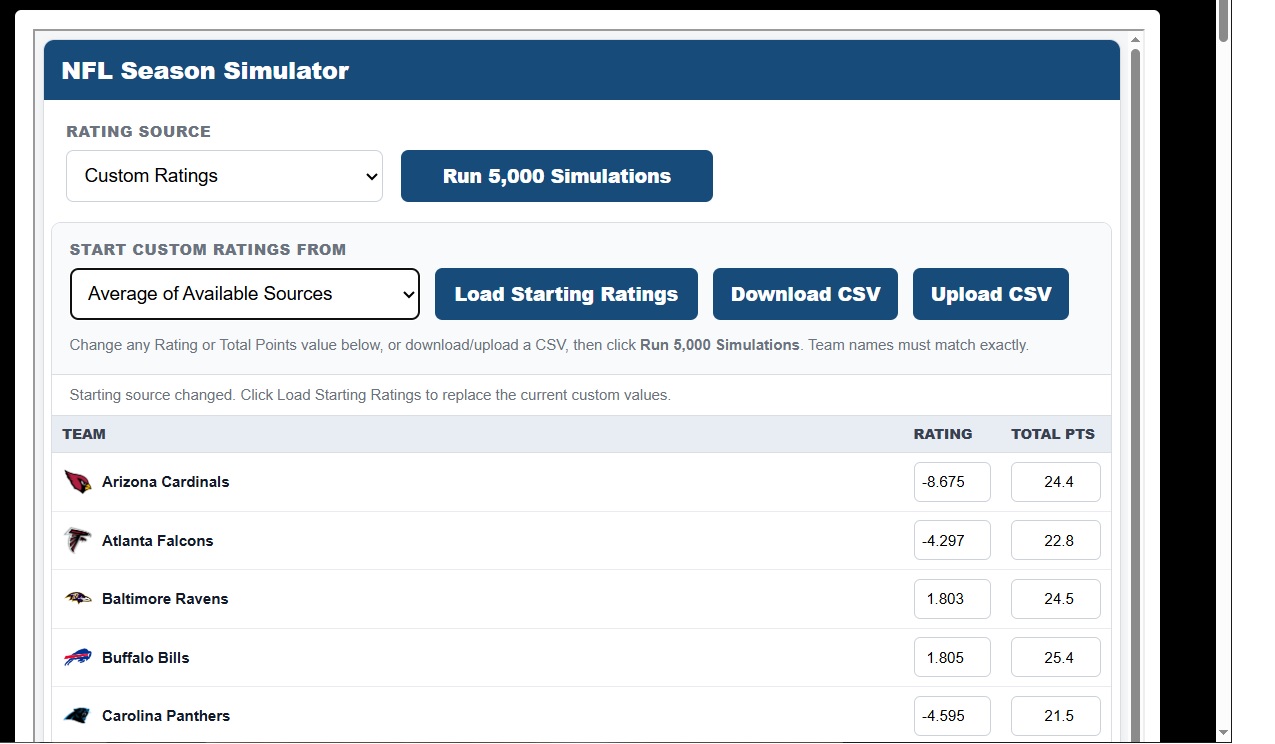Open the Start Custom Ratings From dropdown

pos(245,294)
